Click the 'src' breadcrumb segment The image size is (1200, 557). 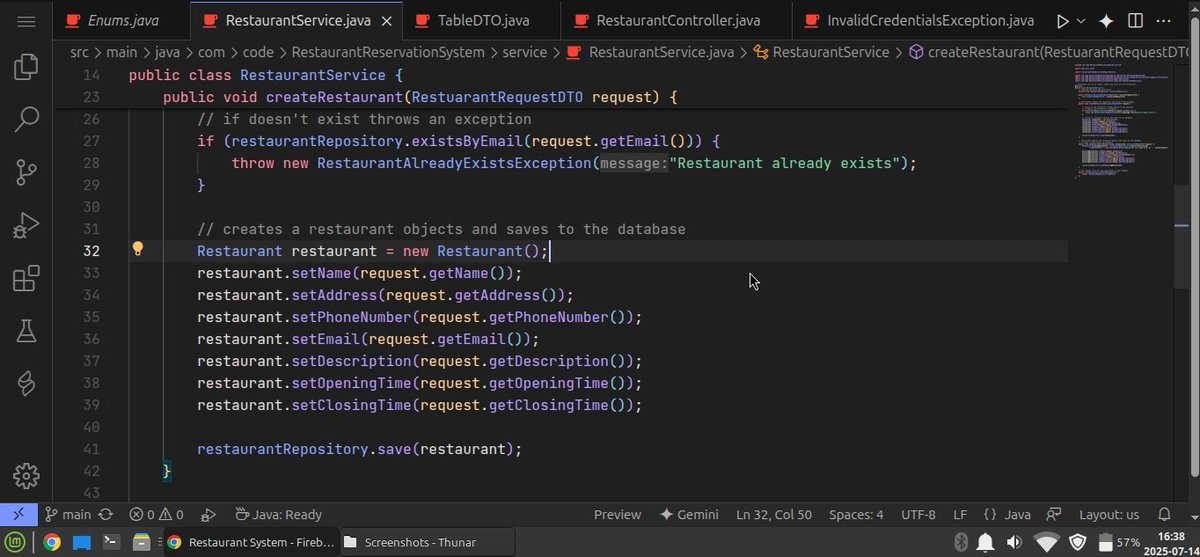point(79,52)
